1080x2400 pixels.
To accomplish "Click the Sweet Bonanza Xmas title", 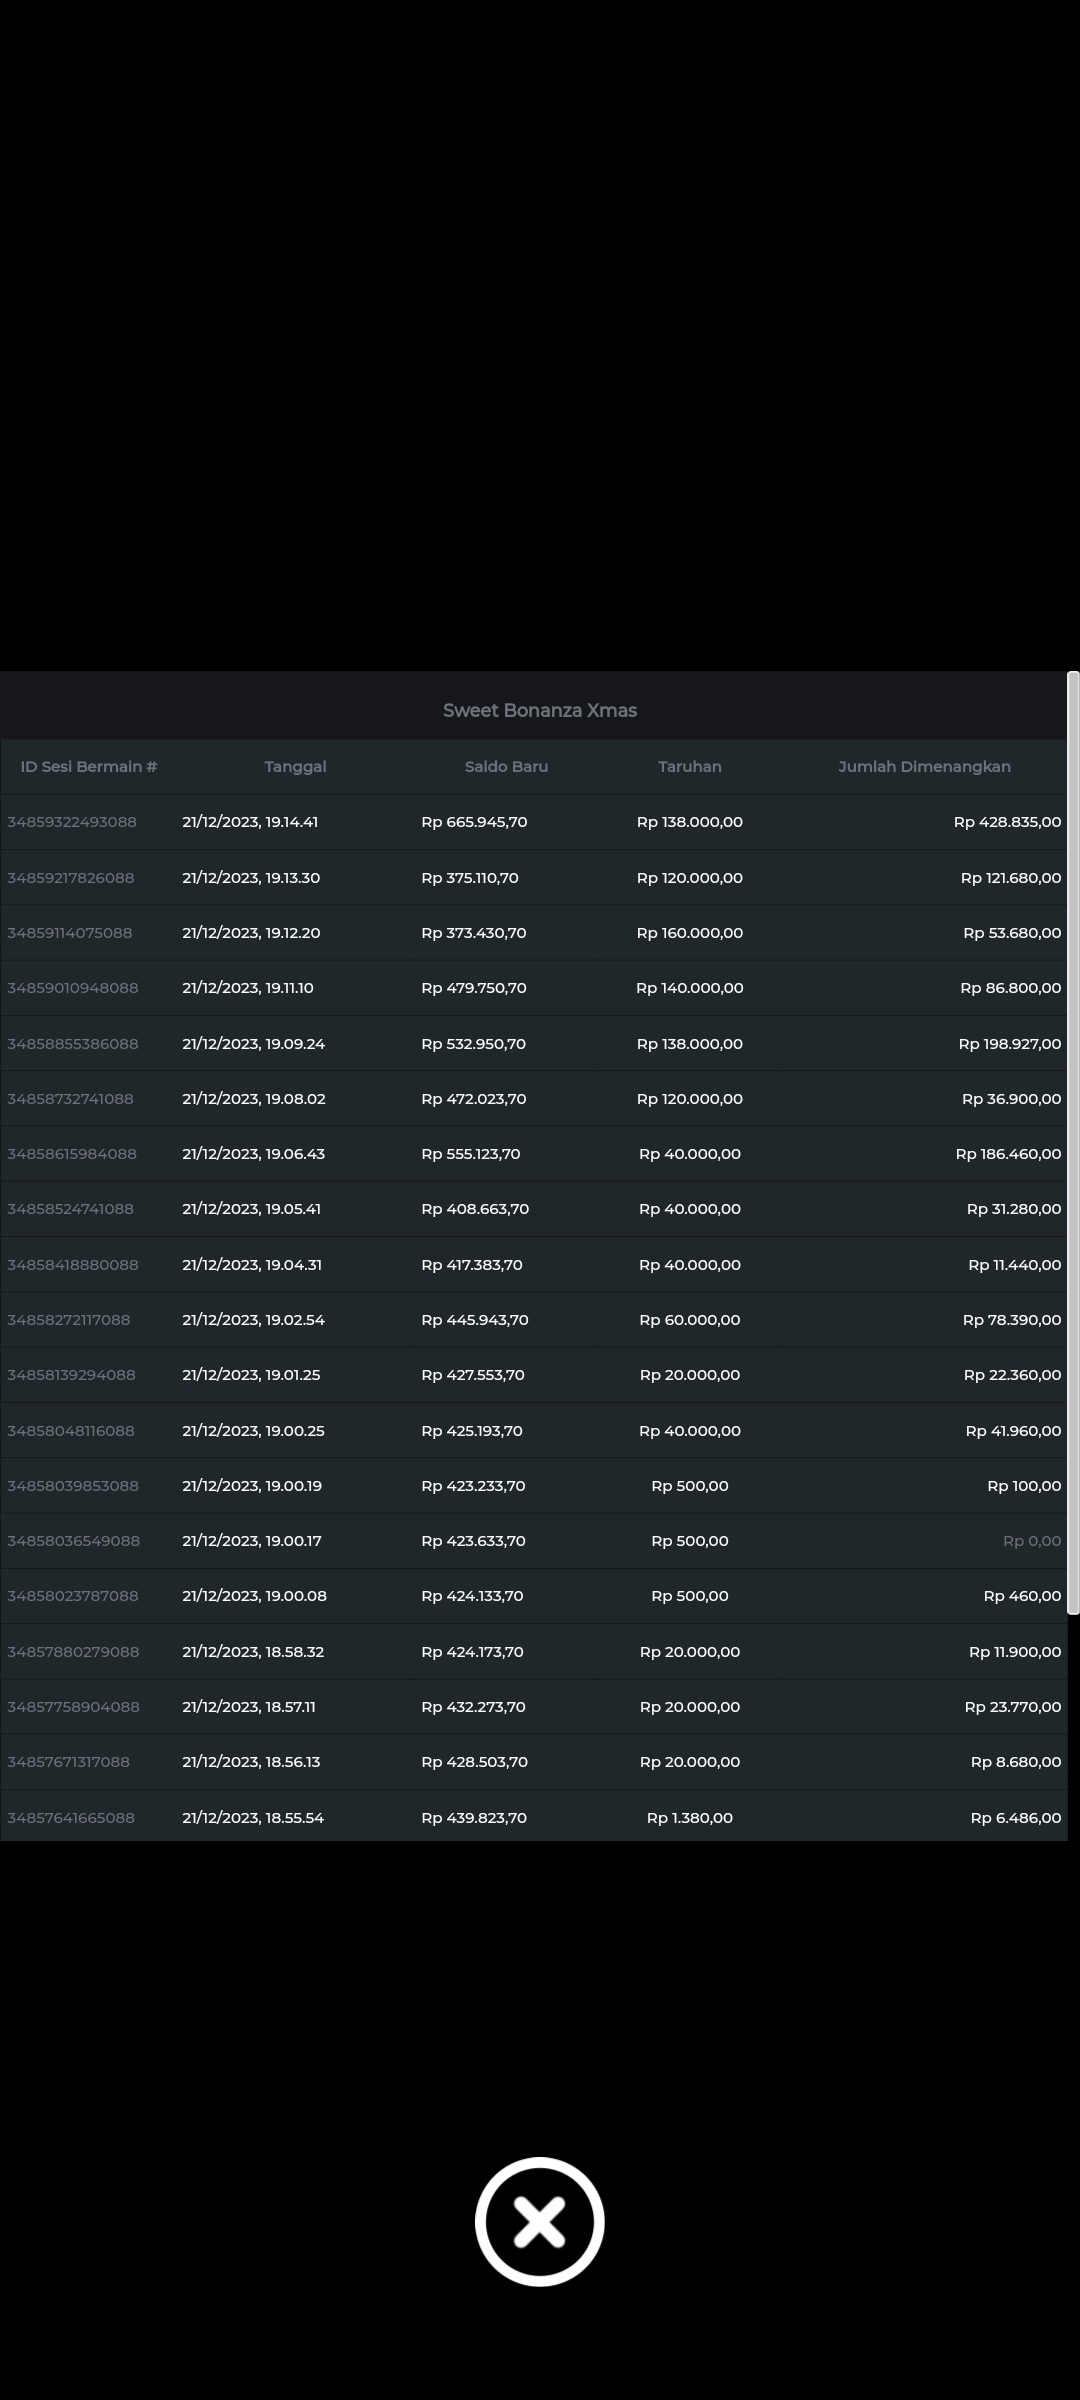I will pos(540,711).
